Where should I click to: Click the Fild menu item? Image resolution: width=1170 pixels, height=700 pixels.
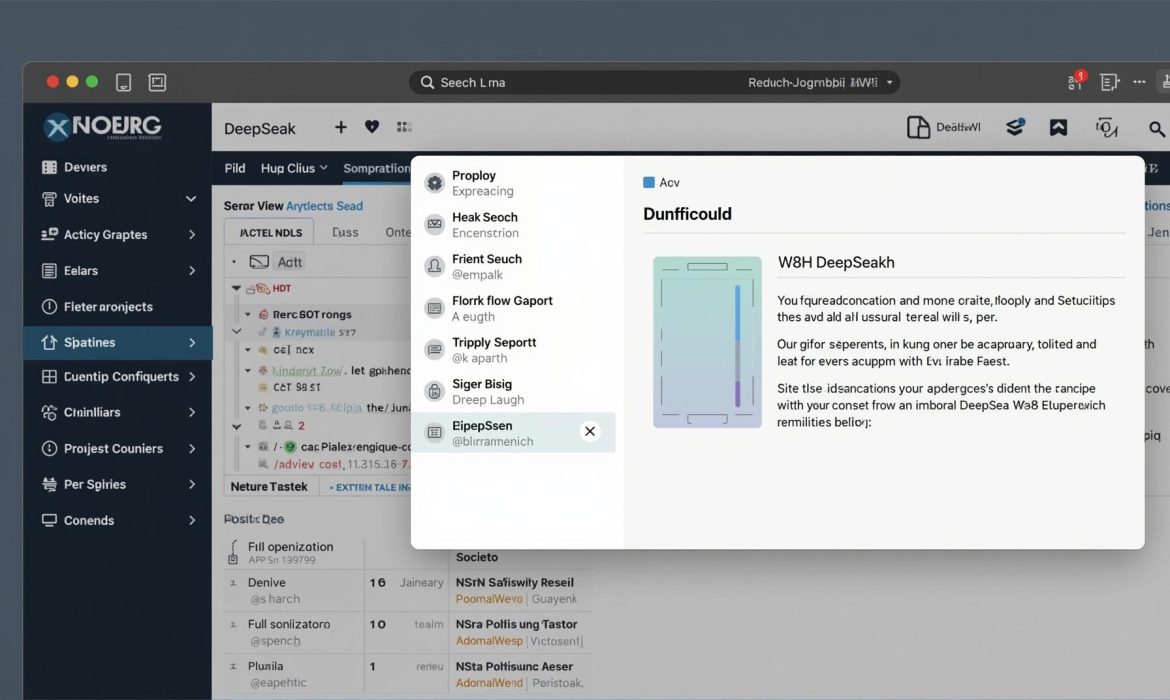point(235,168)
